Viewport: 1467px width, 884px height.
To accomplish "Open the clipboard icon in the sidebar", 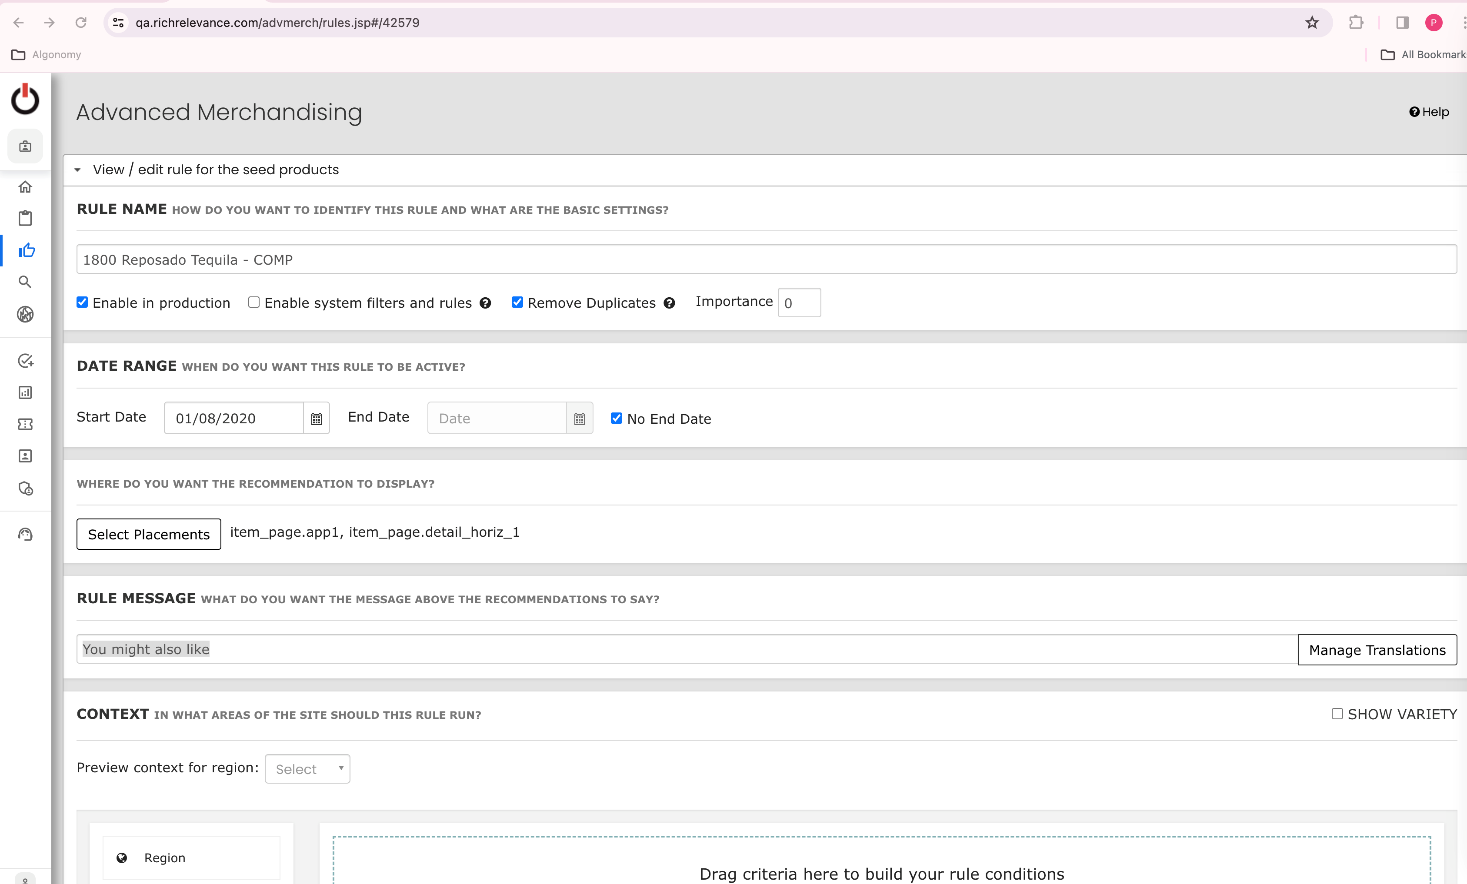I will (x=25, y=219).
